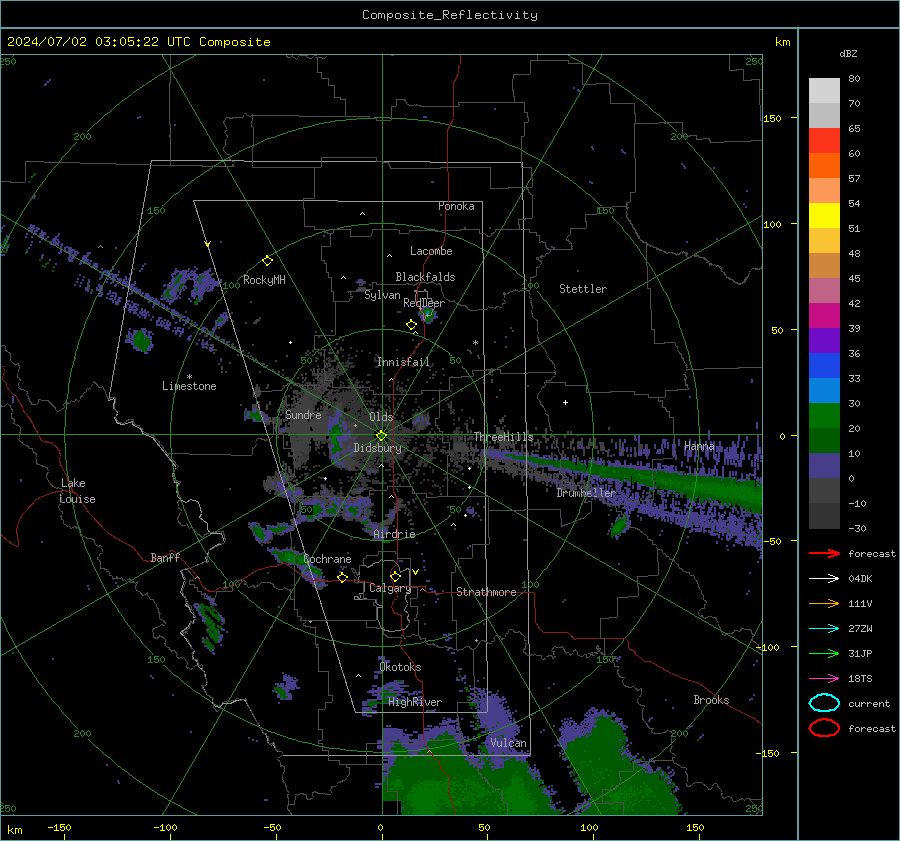Pick the purple 39 dBZ color band

pyautogui.click(x=824, y=340)
